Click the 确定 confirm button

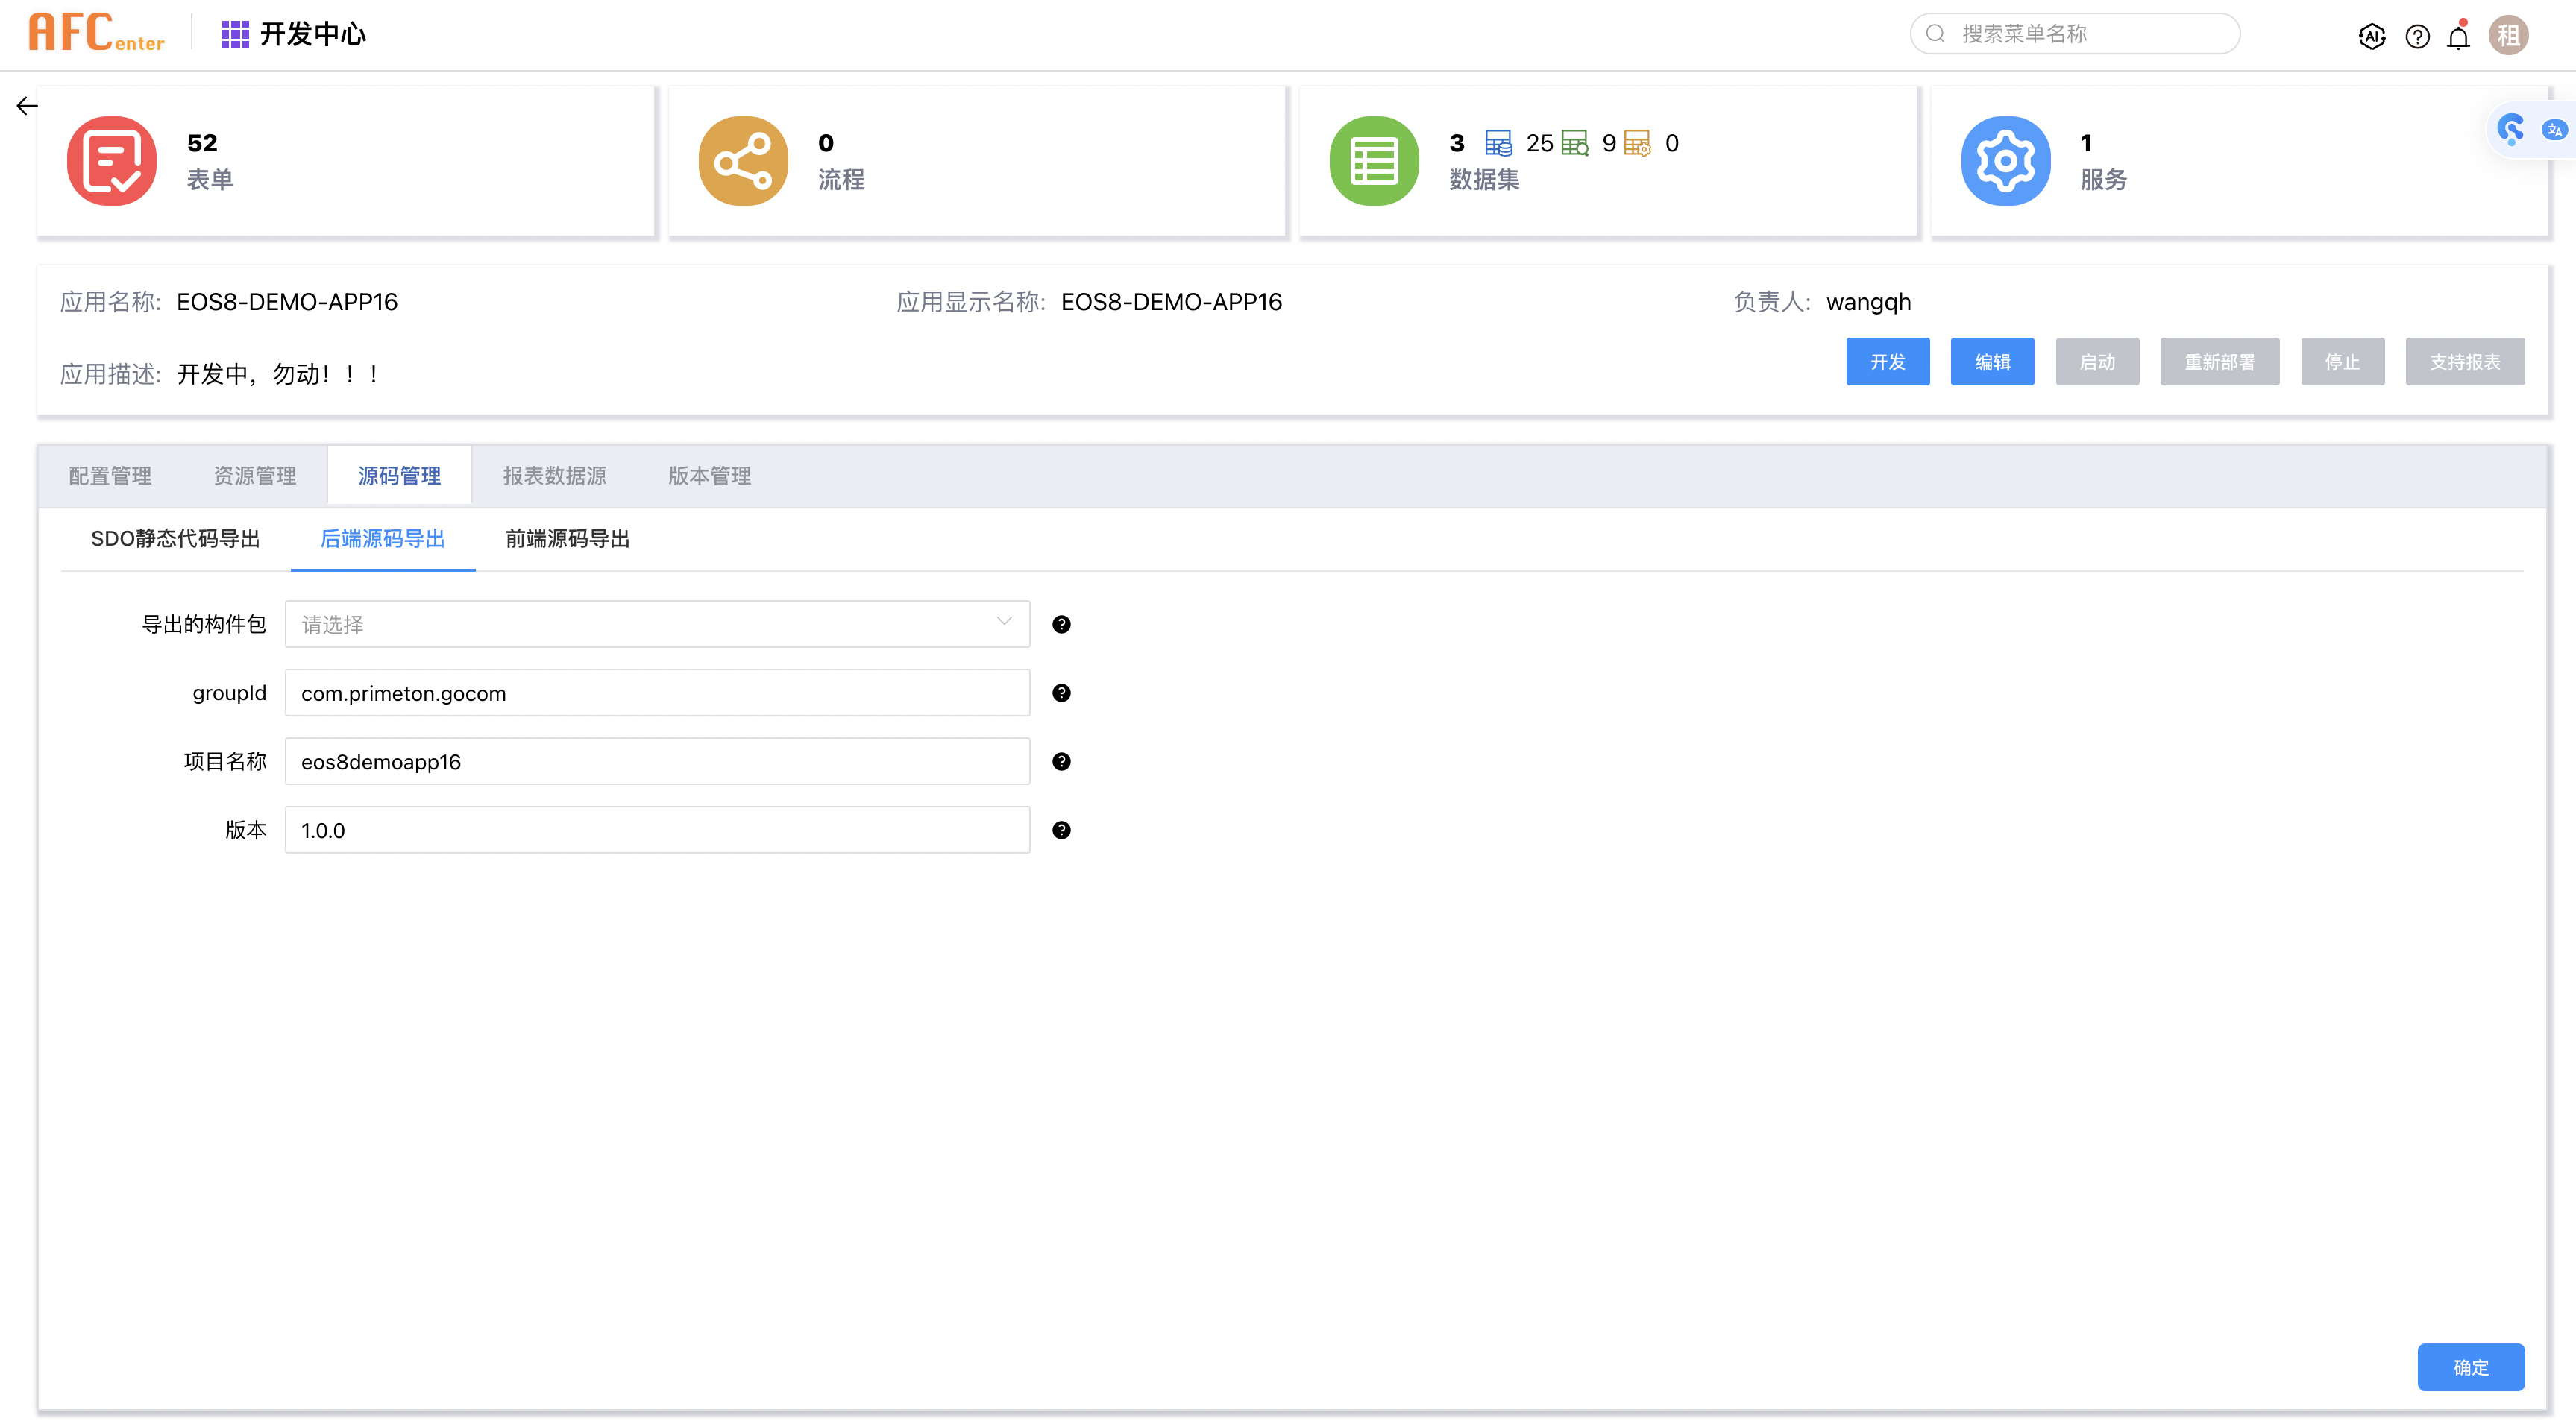coord(2470,1367)
